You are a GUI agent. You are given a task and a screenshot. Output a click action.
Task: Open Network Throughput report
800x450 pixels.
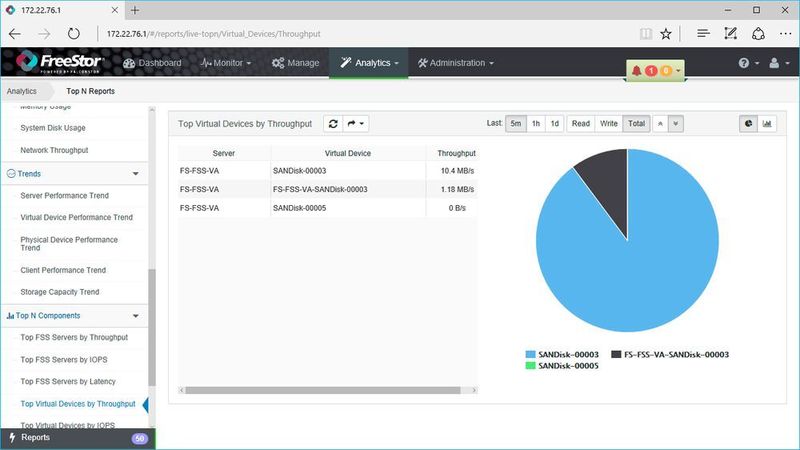tap(54, 150)
